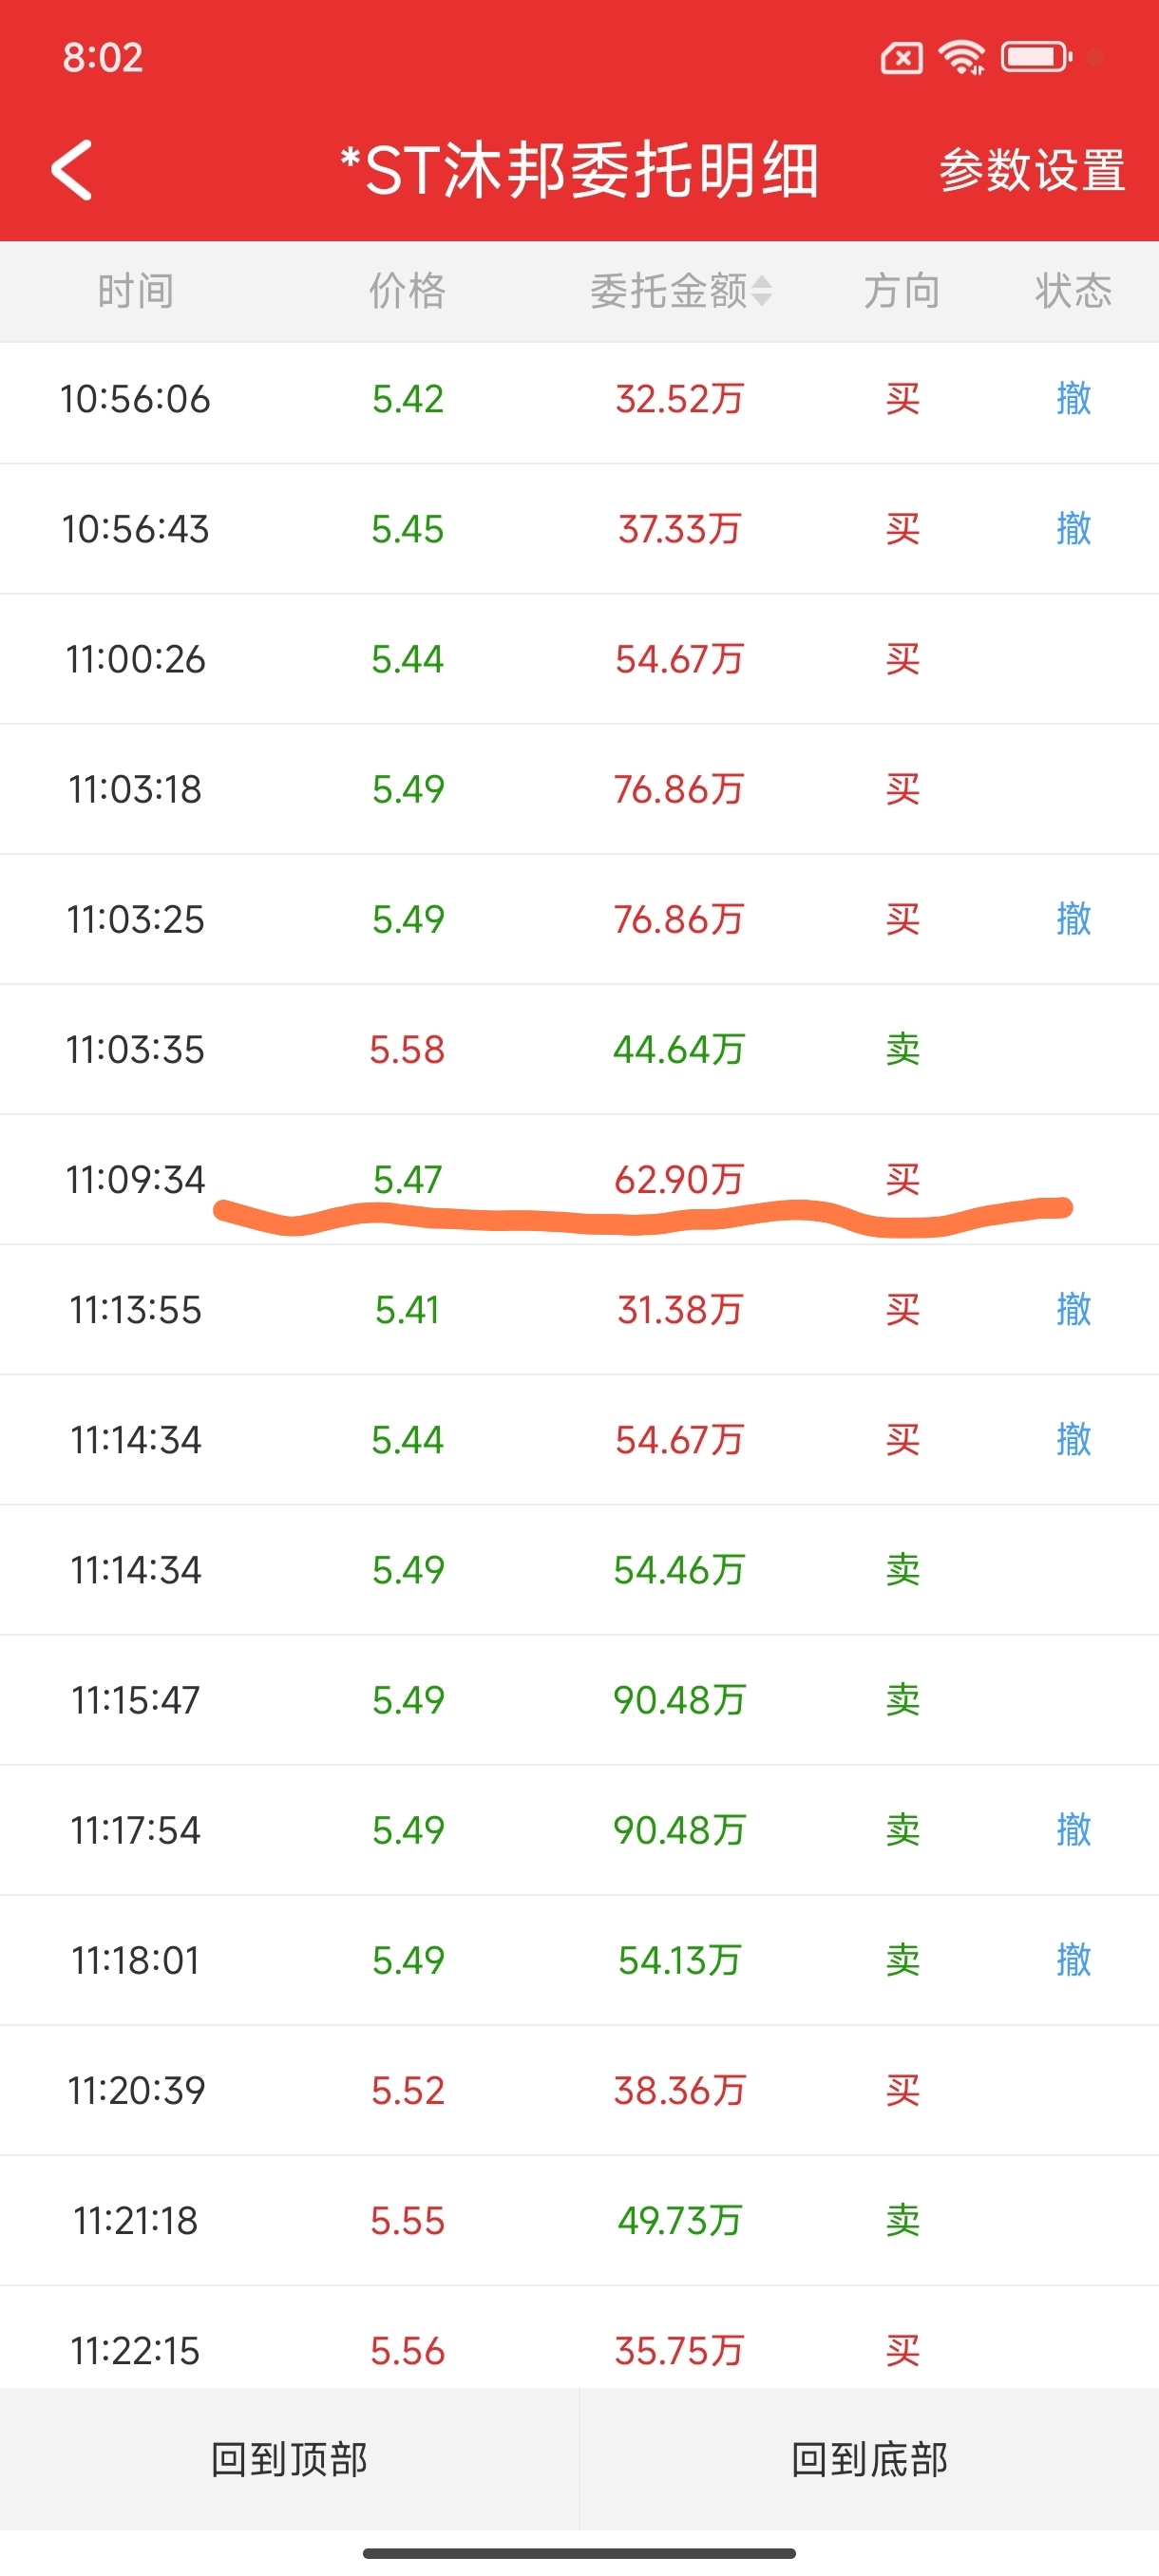Image resolution: width=1159 pixels, height=2576 pixels.
Task: Sort by 委托金额 arrow icon
Action: click(x=762, y=291)
